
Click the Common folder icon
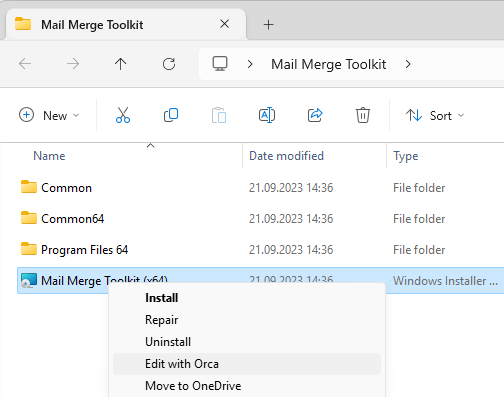(x=29, y=187)
